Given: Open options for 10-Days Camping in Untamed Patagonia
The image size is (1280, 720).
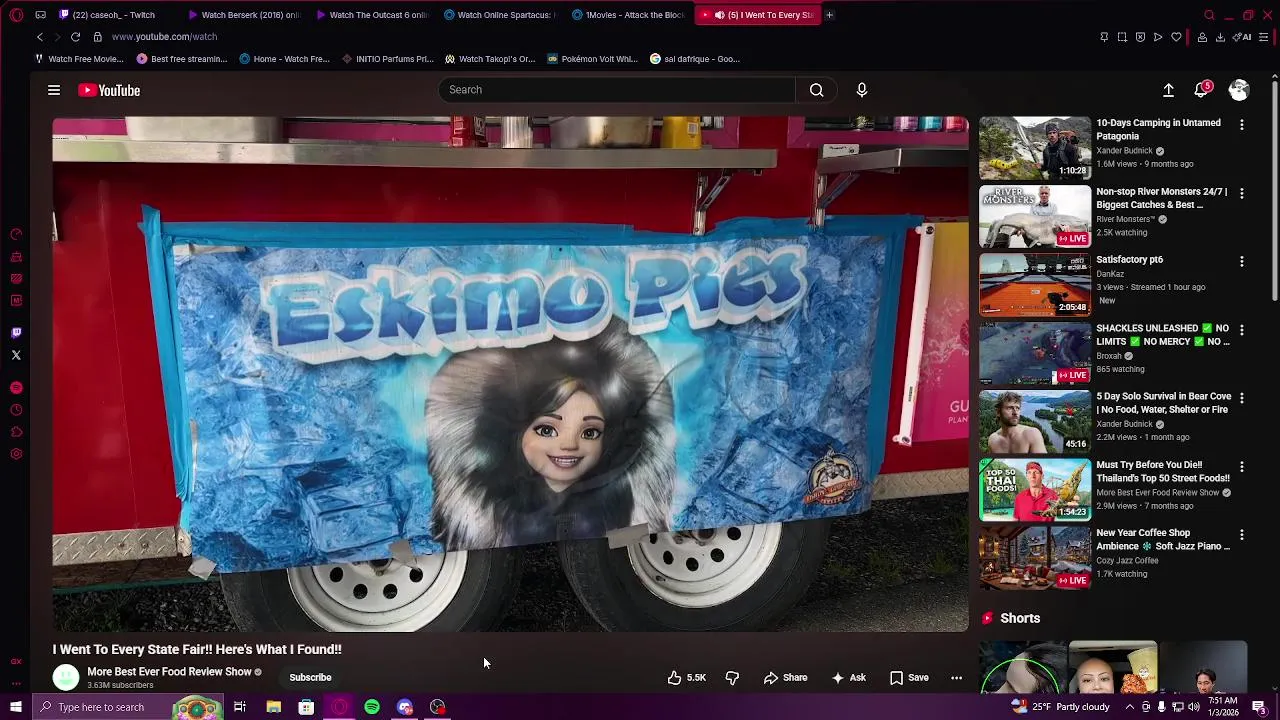Looking at the screenshot, I should [x=1242, y=125].
